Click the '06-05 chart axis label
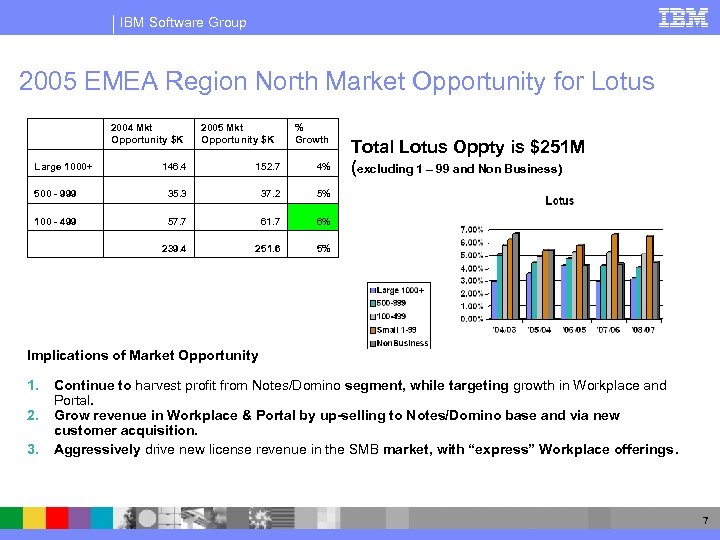Screen dimensions: 720x540 pos(574,330)
